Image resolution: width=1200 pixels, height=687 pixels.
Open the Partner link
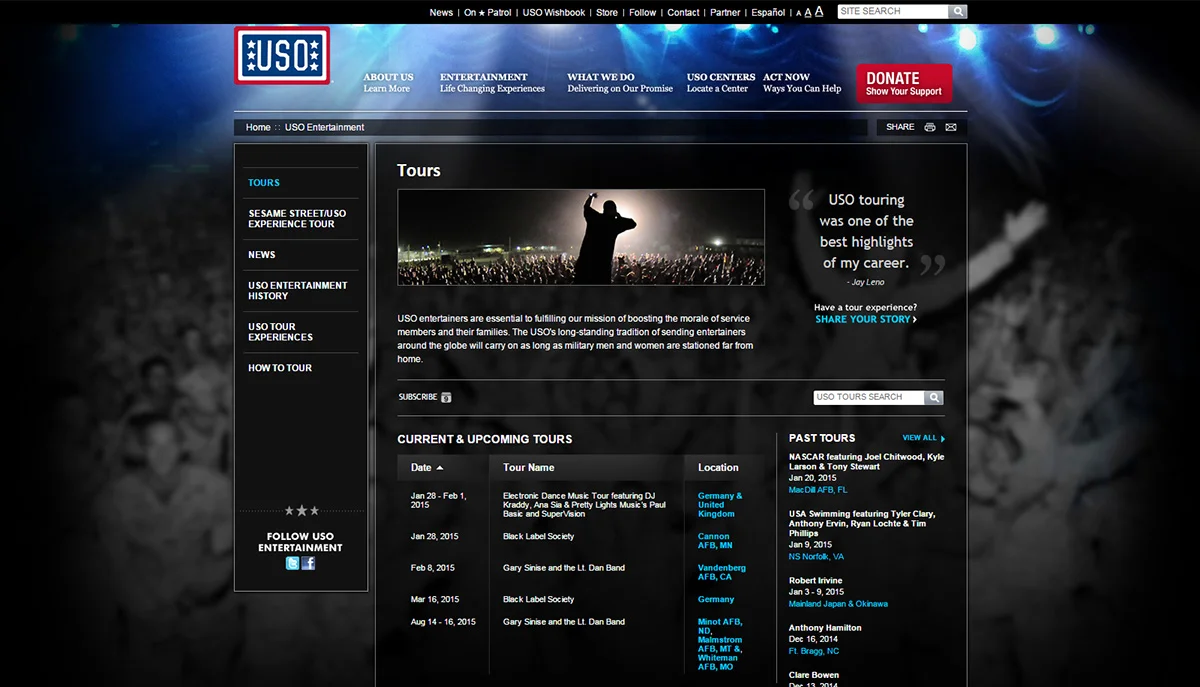click(x=725, y=12)
